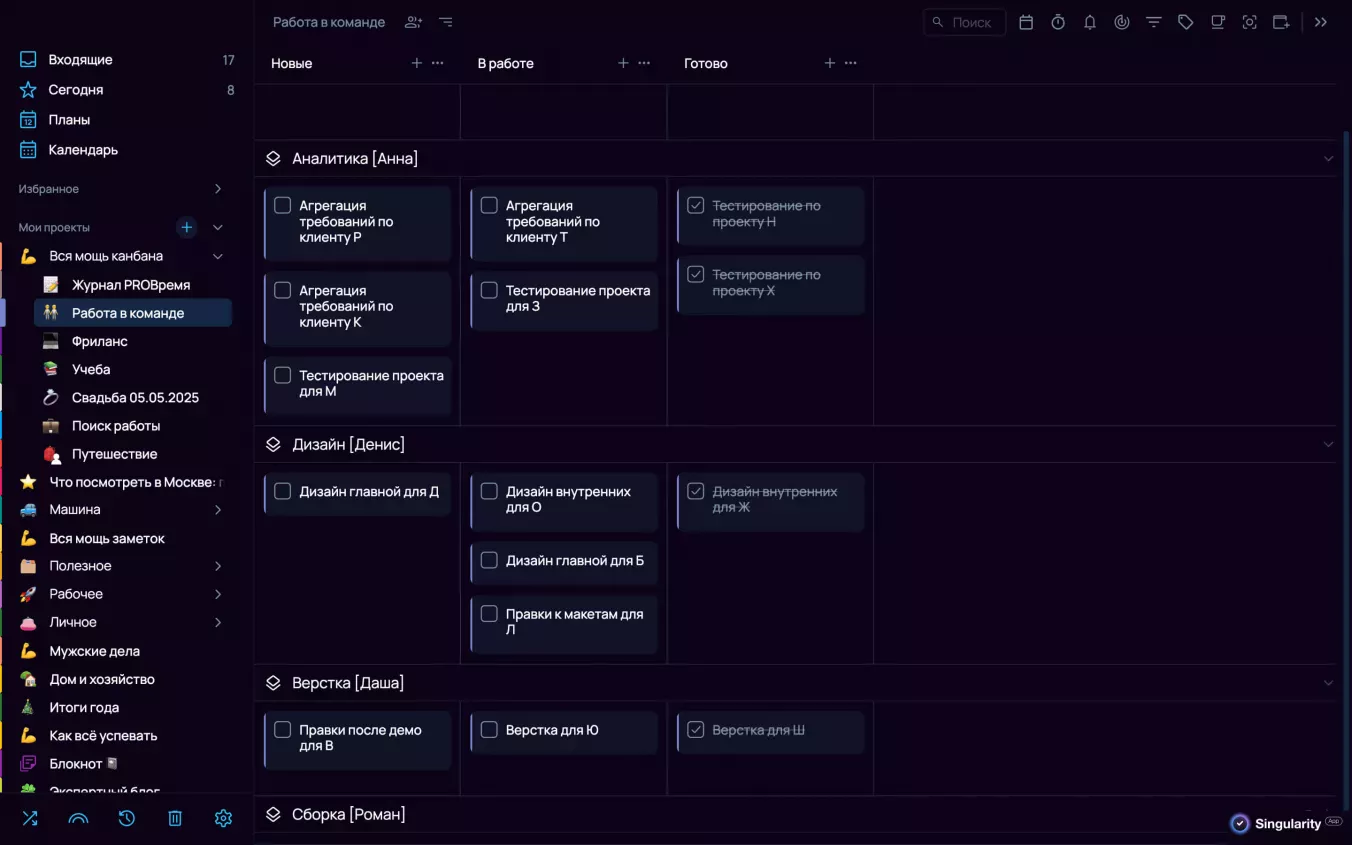Click the share people icon near project title
This screenshot has height=845, width=1352.
coord(413,22)
